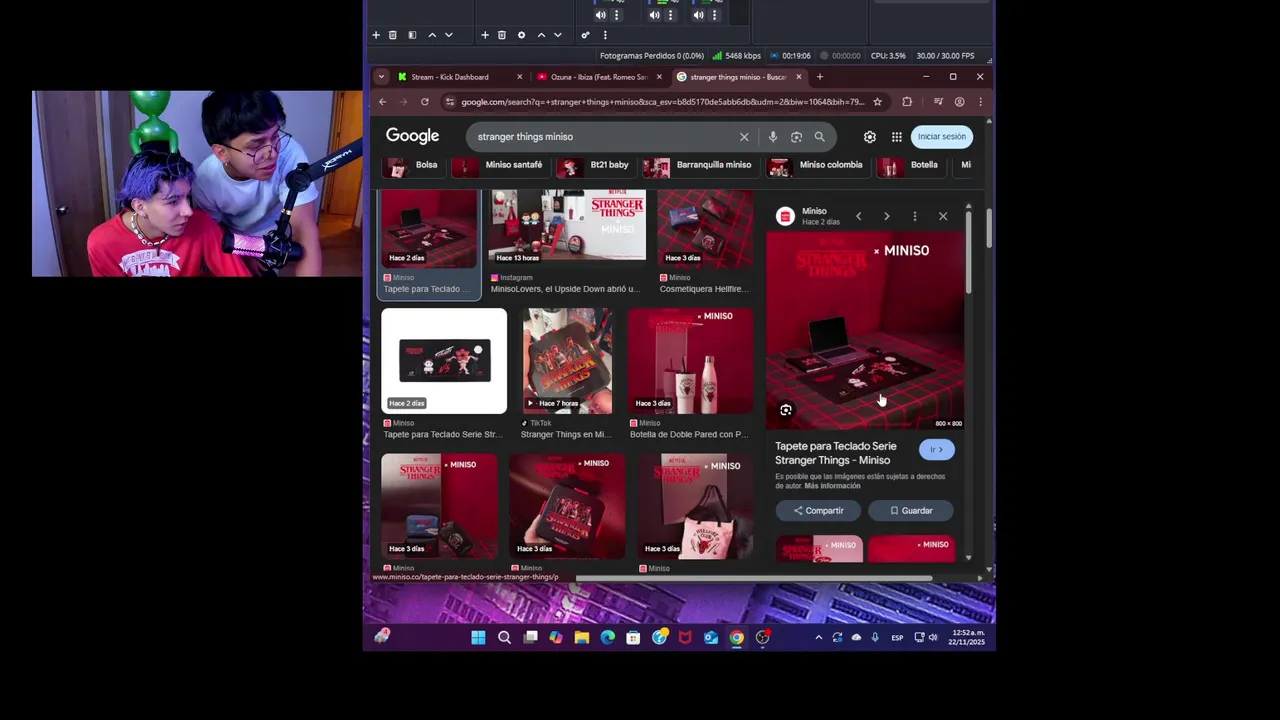Open Google Lens image search icon
This screenshot has height=720, width=1280.
796,137
